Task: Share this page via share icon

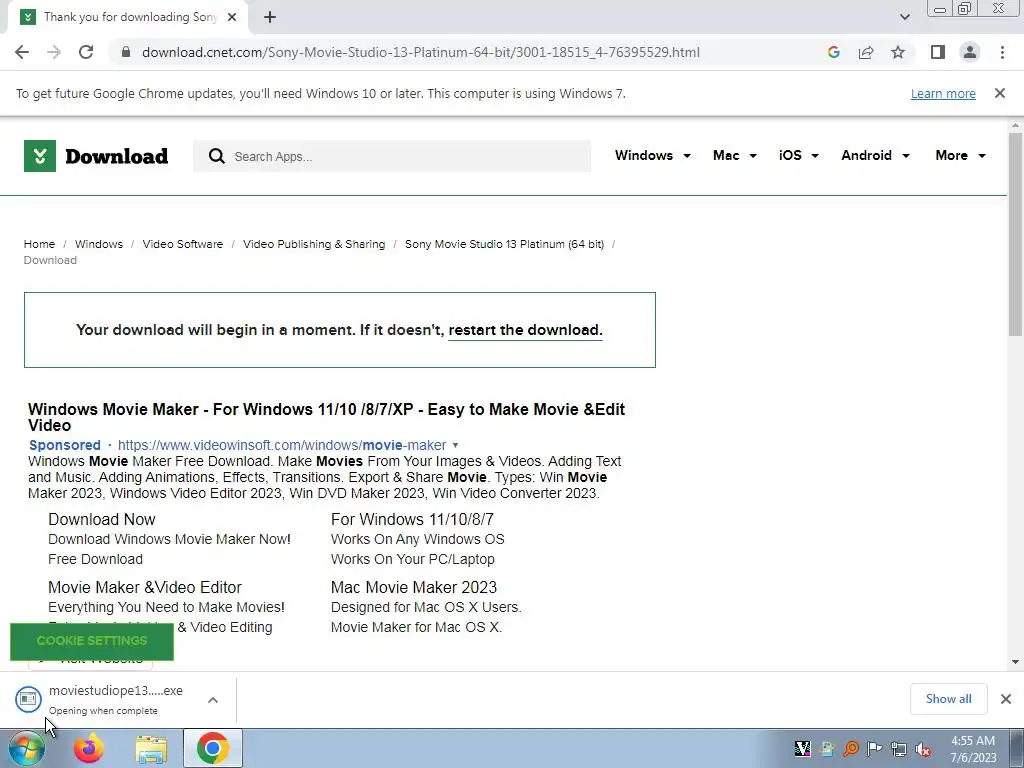Action: [x=866, y=52]
